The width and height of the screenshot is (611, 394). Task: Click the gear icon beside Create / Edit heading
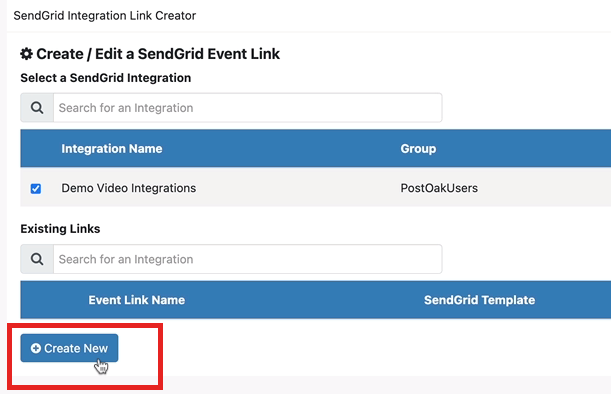(26, 54)
